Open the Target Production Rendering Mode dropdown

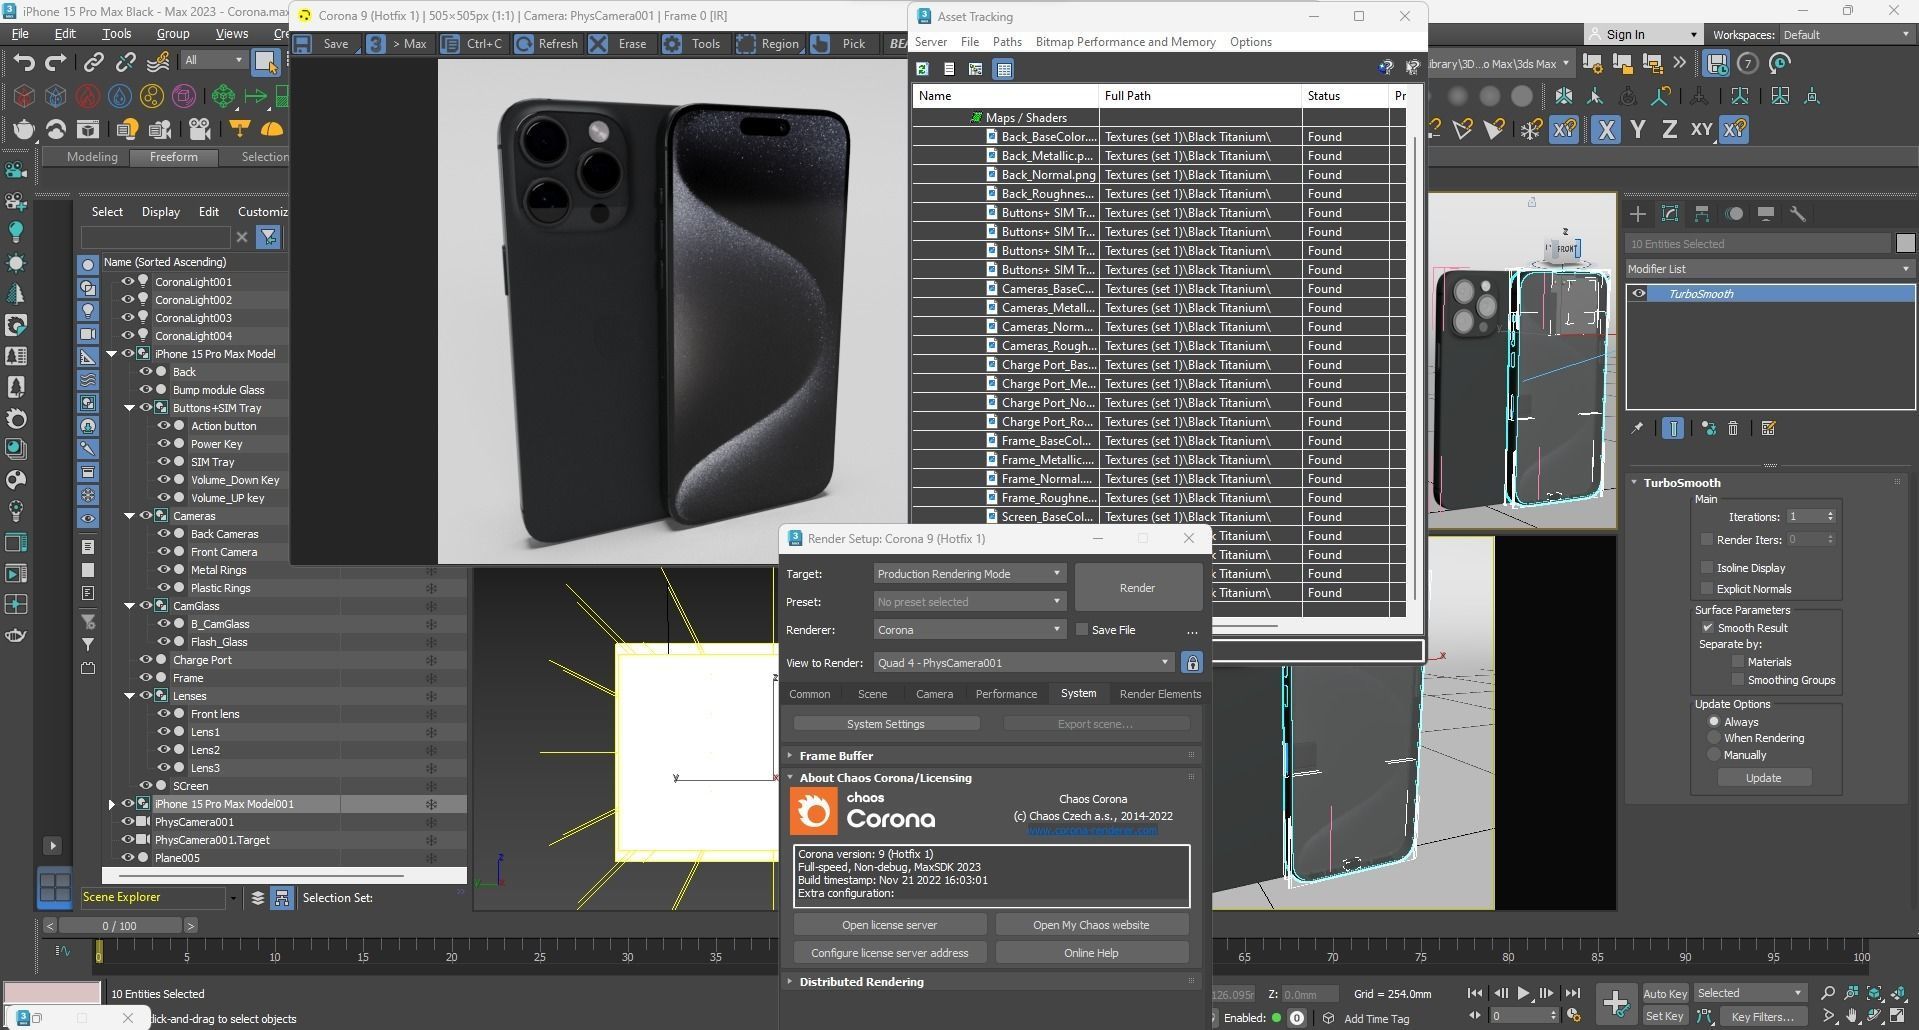tap(969, 574)
